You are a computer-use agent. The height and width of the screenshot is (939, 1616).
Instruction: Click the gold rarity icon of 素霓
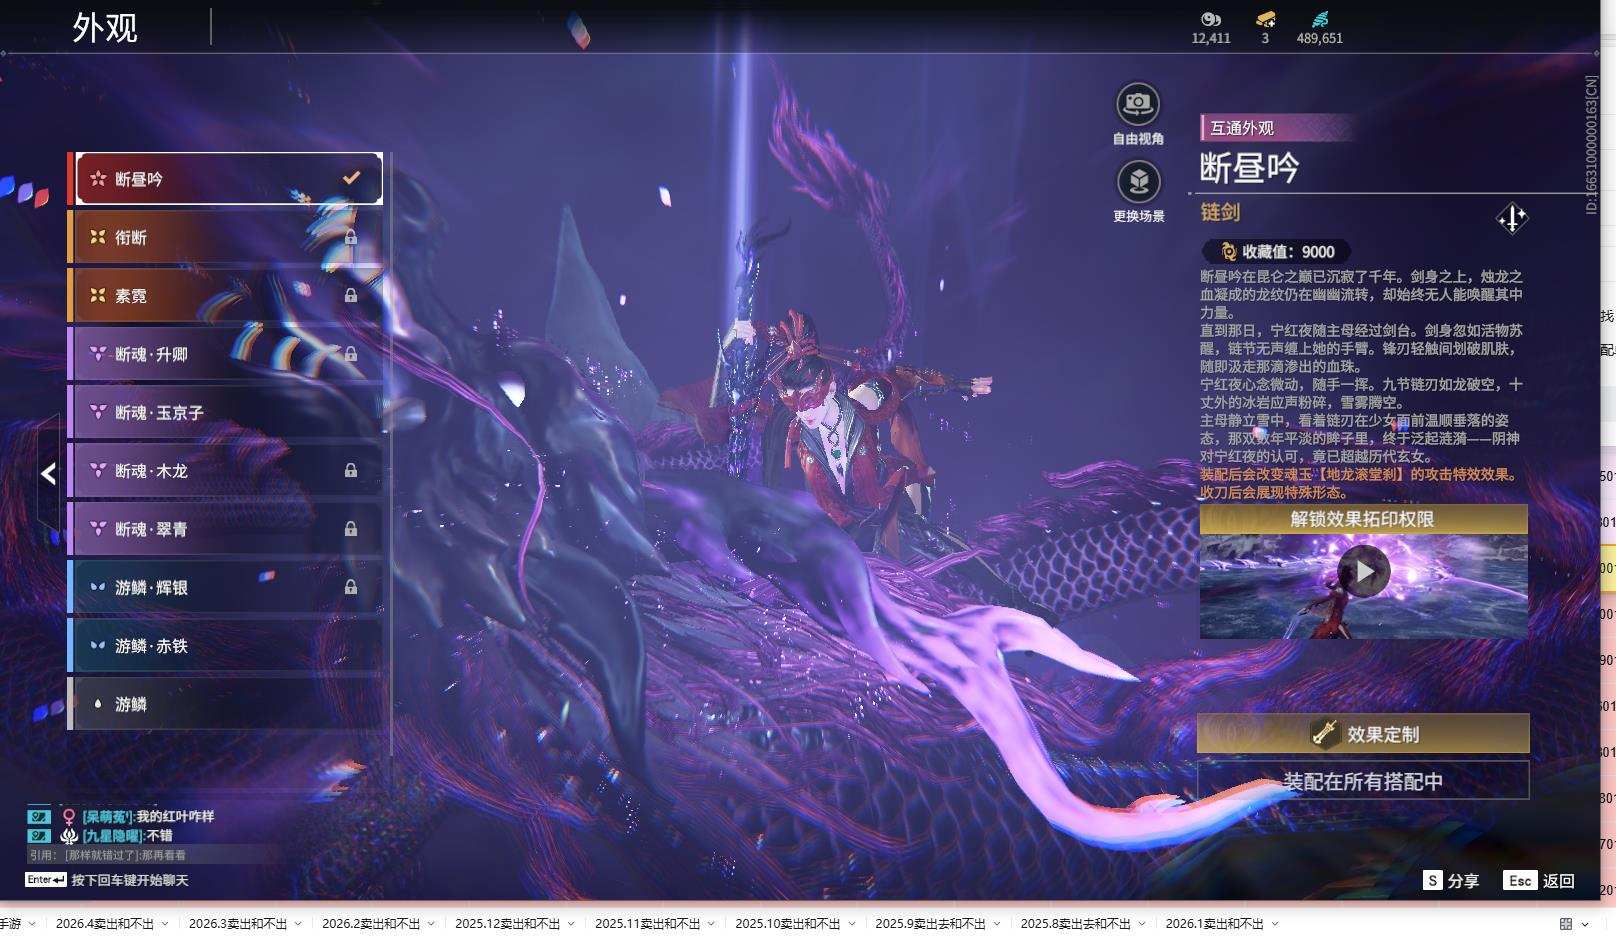click(98, 296)
